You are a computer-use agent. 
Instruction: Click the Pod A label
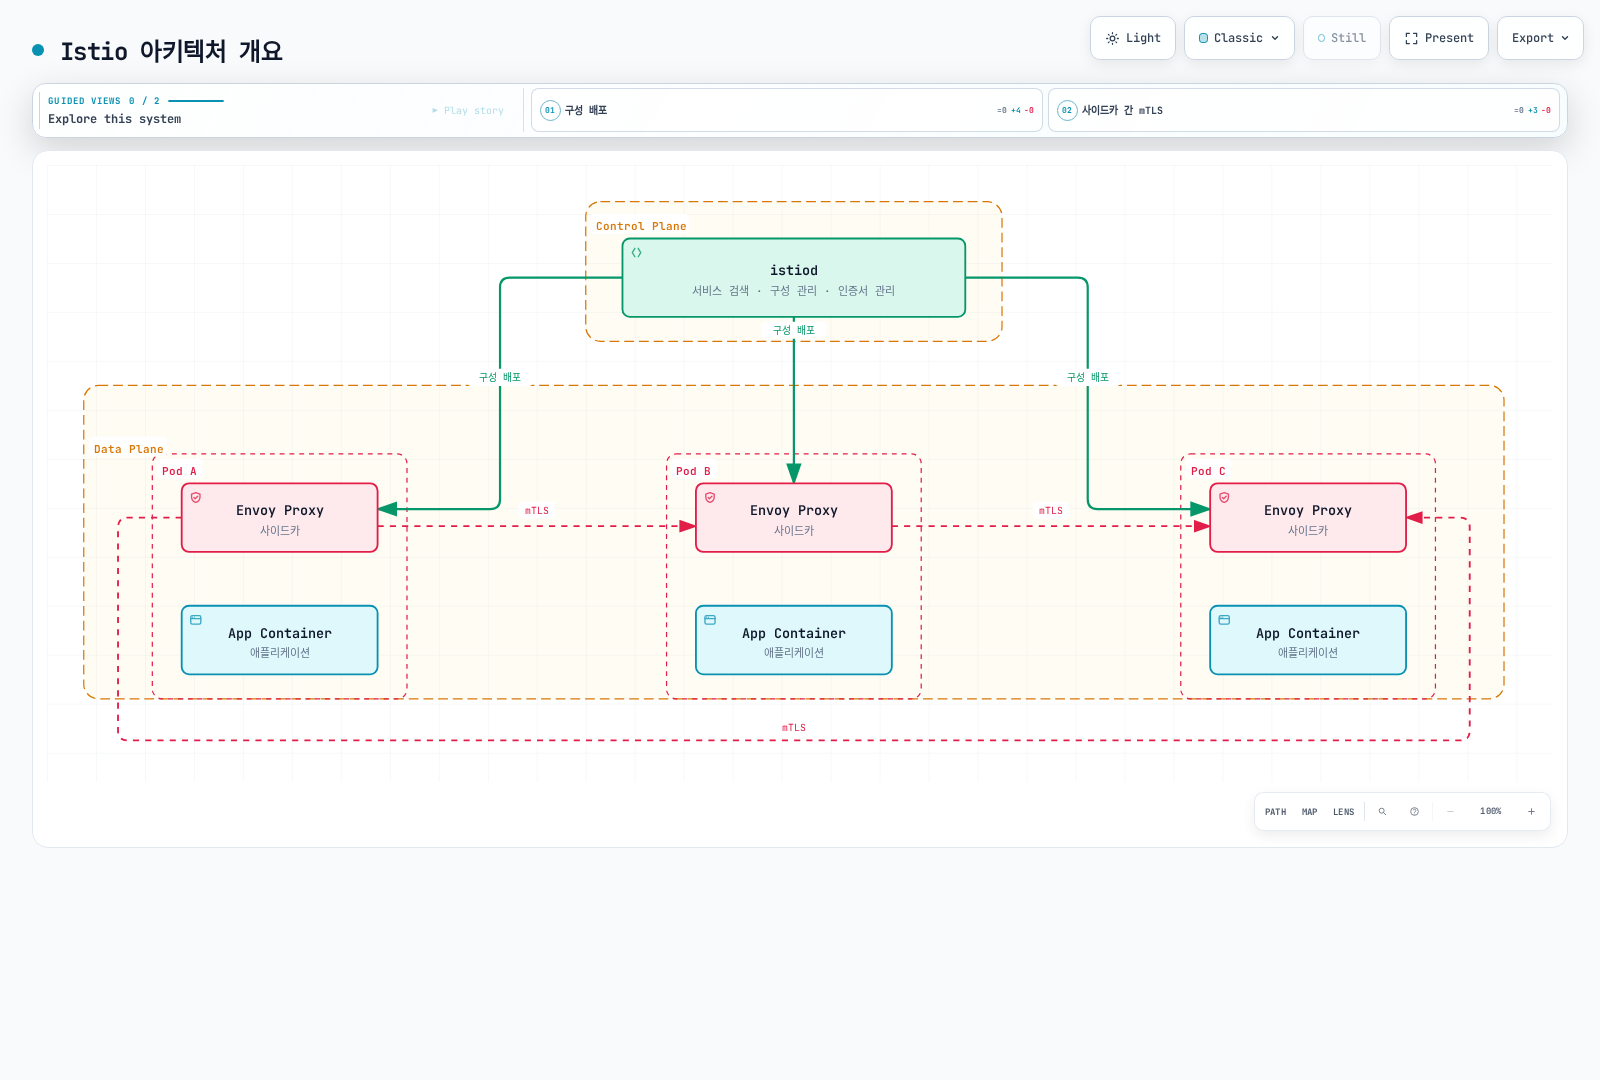tap(179, 471)
